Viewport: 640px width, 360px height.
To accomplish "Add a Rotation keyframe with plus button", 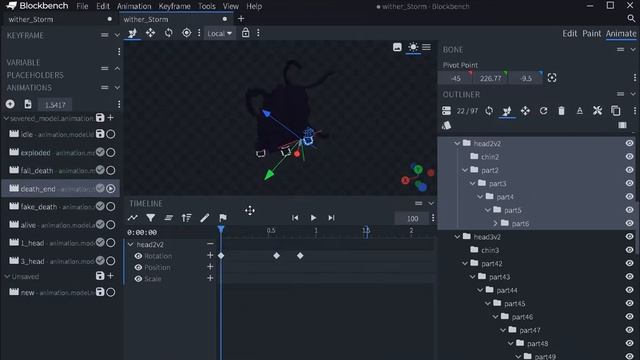I will pos(210,255).
